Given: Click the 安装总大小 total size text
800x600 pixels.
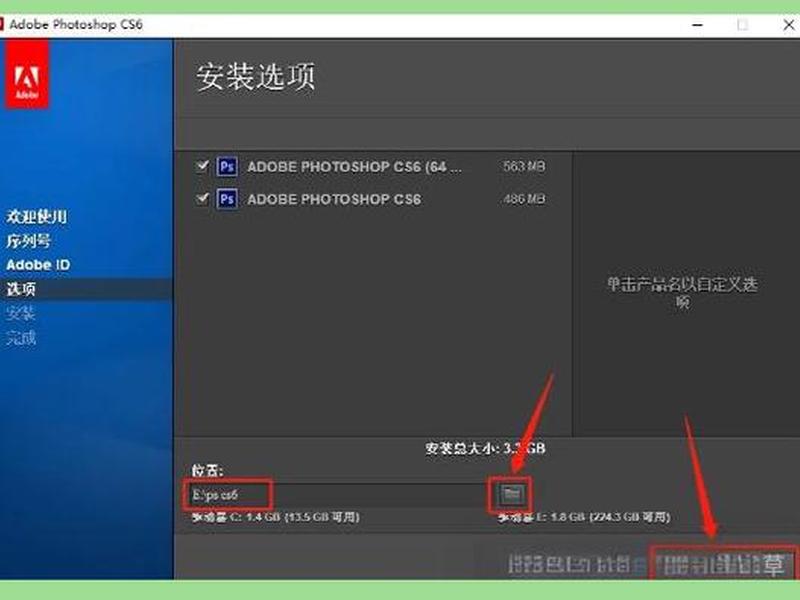Looking at the screenshot, I should pos(485,448).
